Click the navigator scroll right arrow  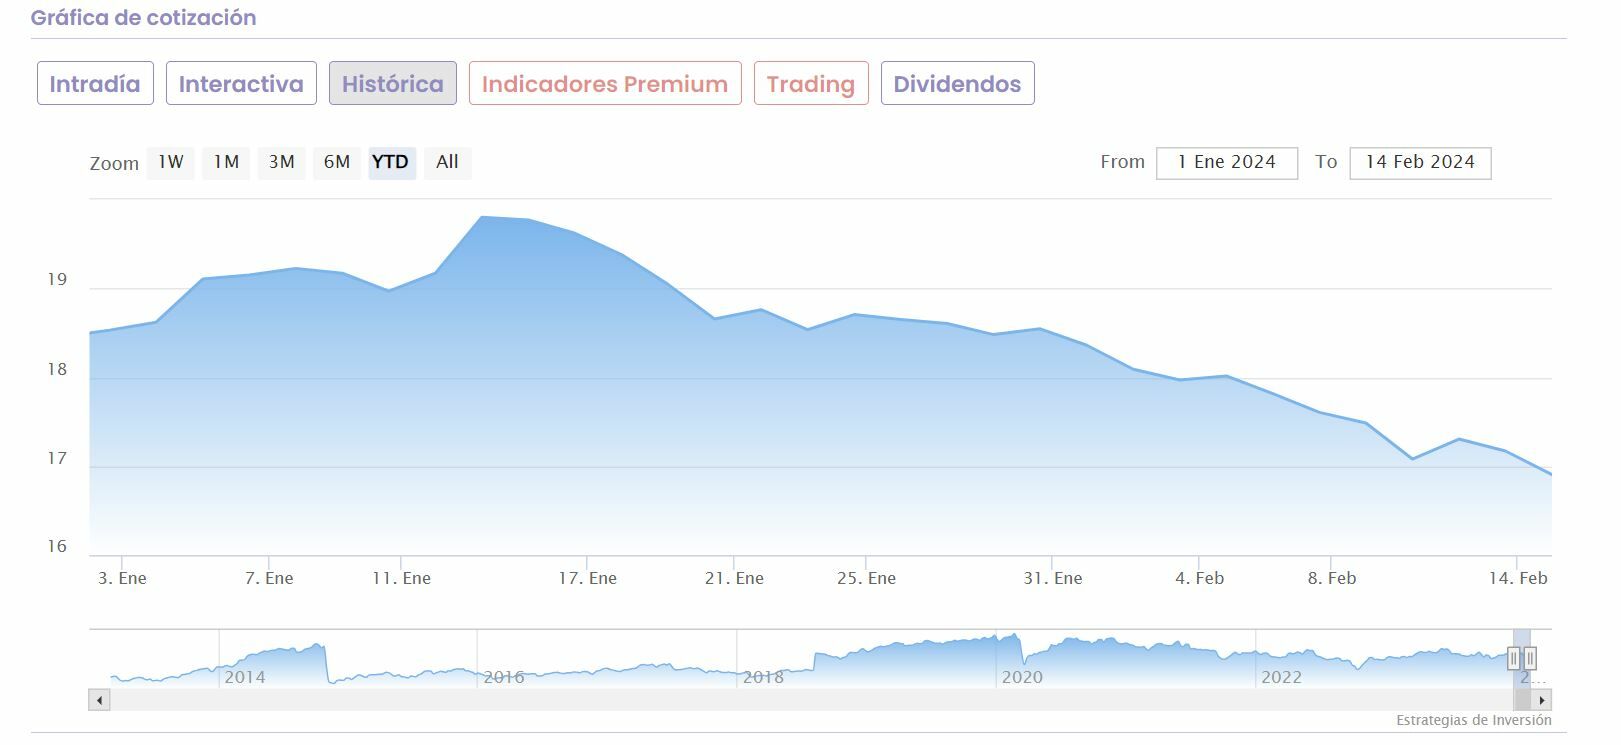tap(1541, 700)
